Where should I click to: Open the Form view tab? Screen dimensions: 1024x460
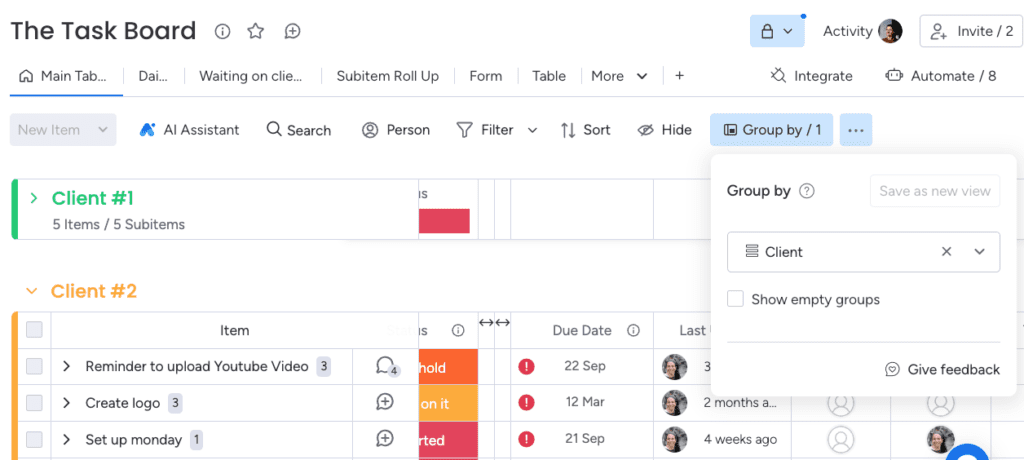(x=485, y=76)
